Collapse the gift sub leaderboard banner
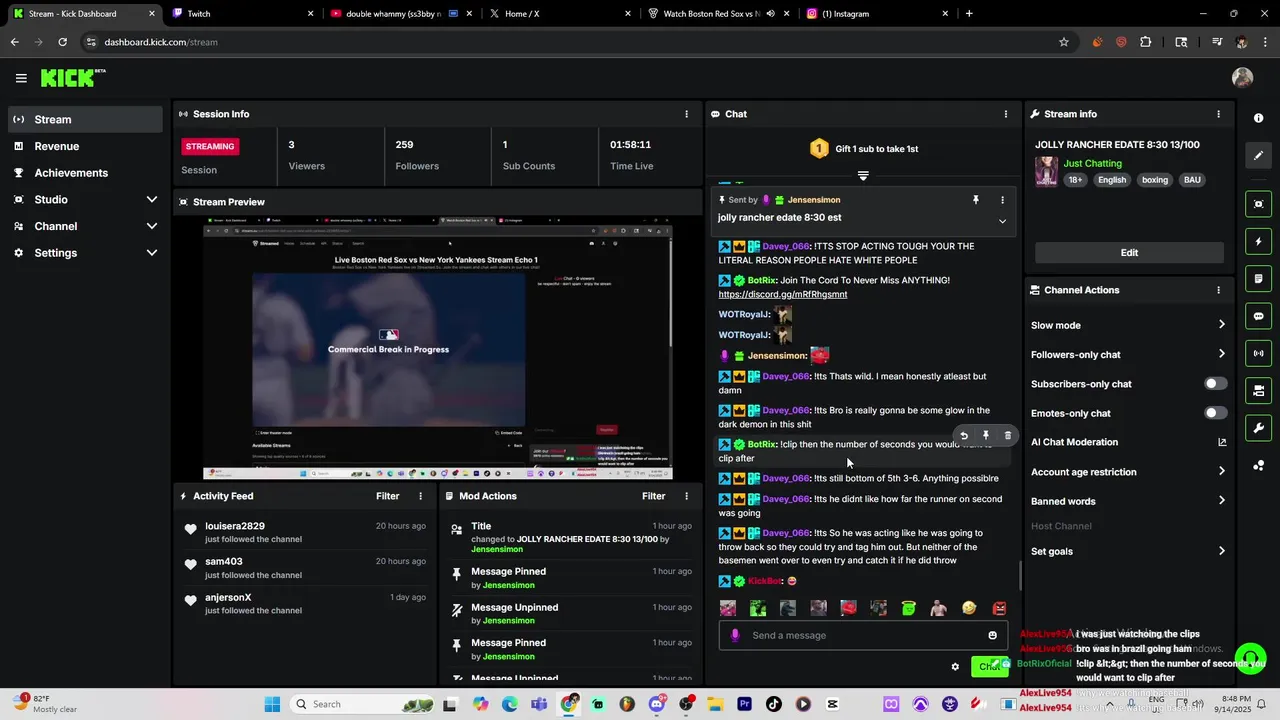The image size is (1280, 720). tap(863, 175)
